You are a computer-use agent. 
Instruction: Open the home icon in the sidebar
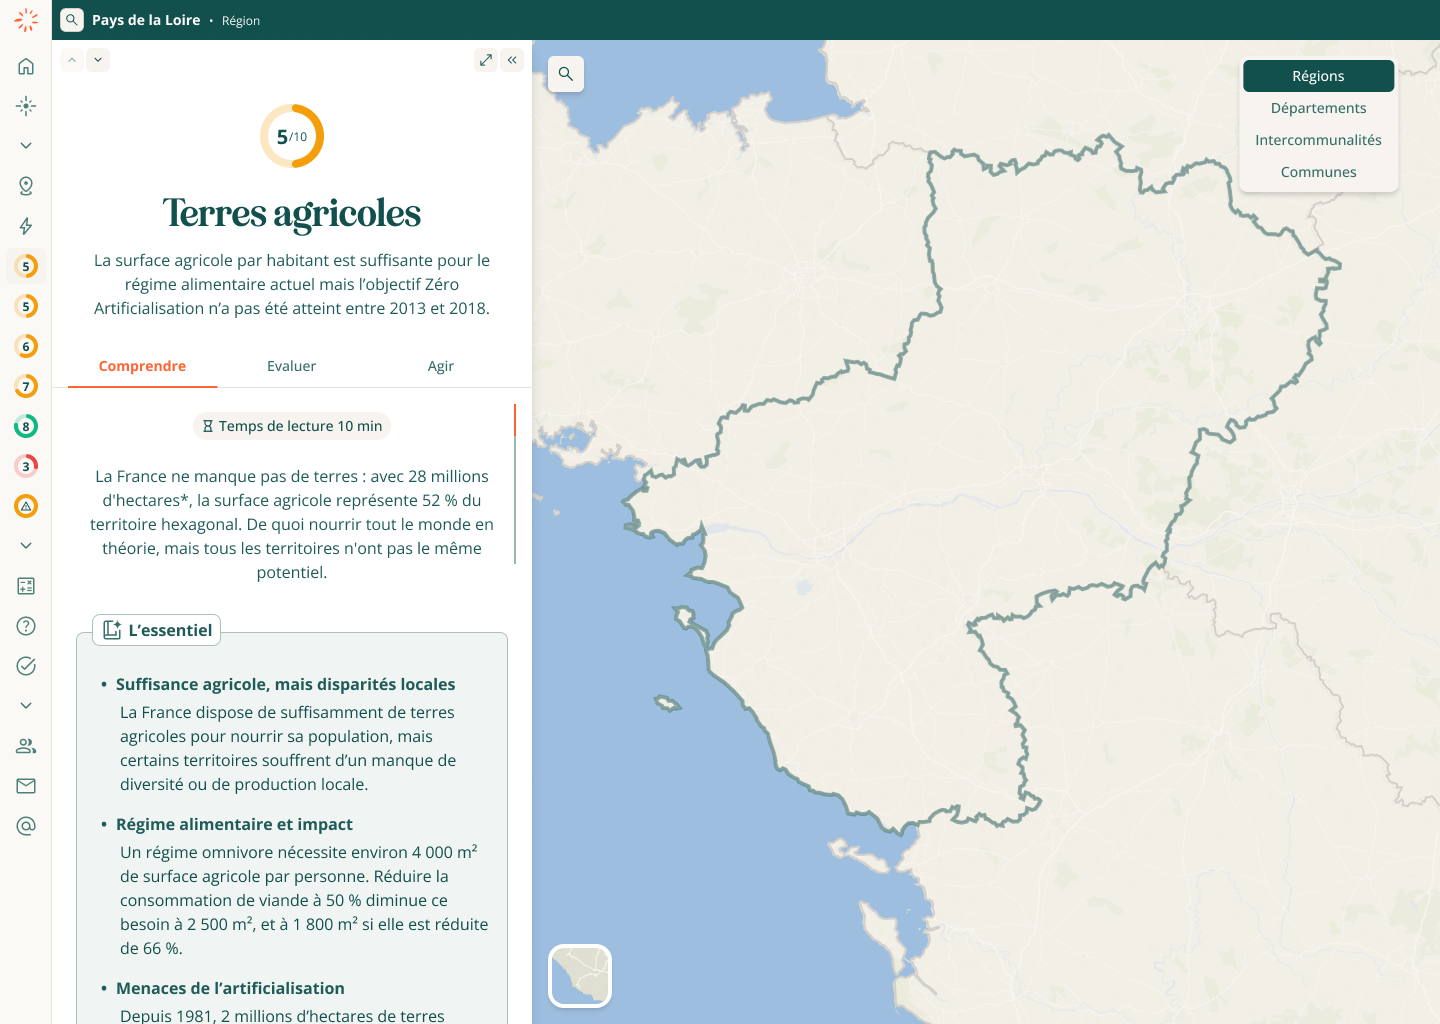click(x=26, y=66)
